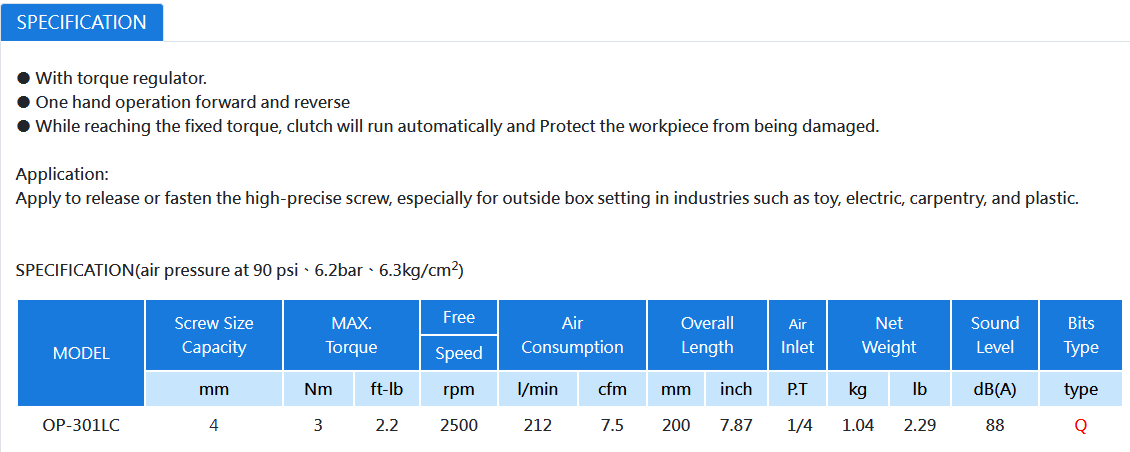
Task: Click the Screw Size Capacity header
Action: [214, 335]
